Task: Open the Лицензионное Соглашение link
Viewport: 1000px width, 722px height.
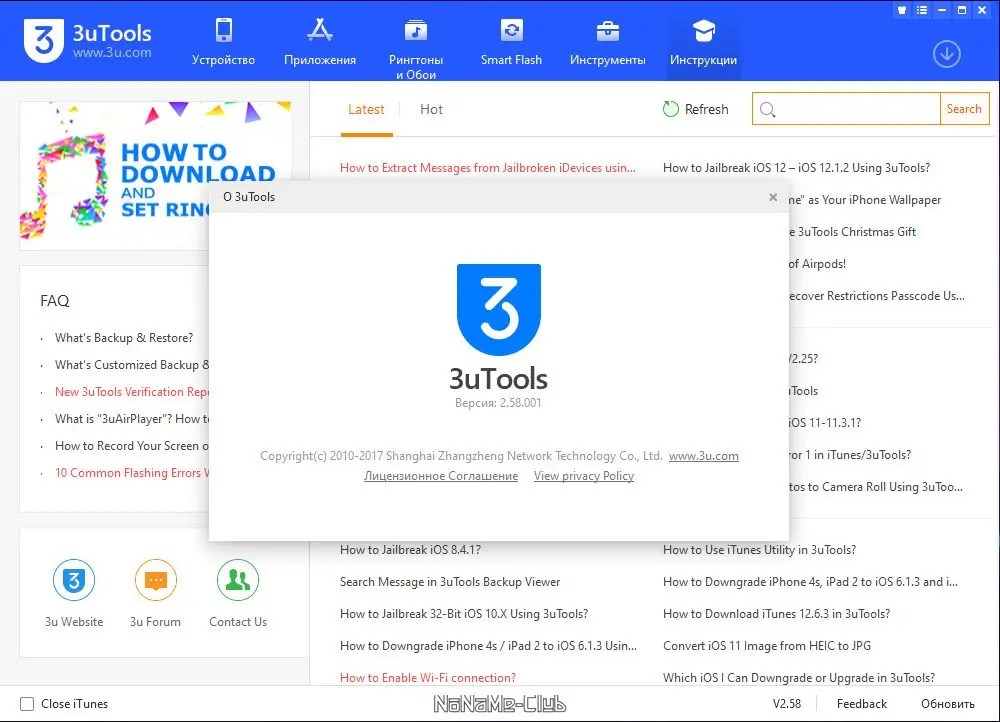Action: coord(441,476)
